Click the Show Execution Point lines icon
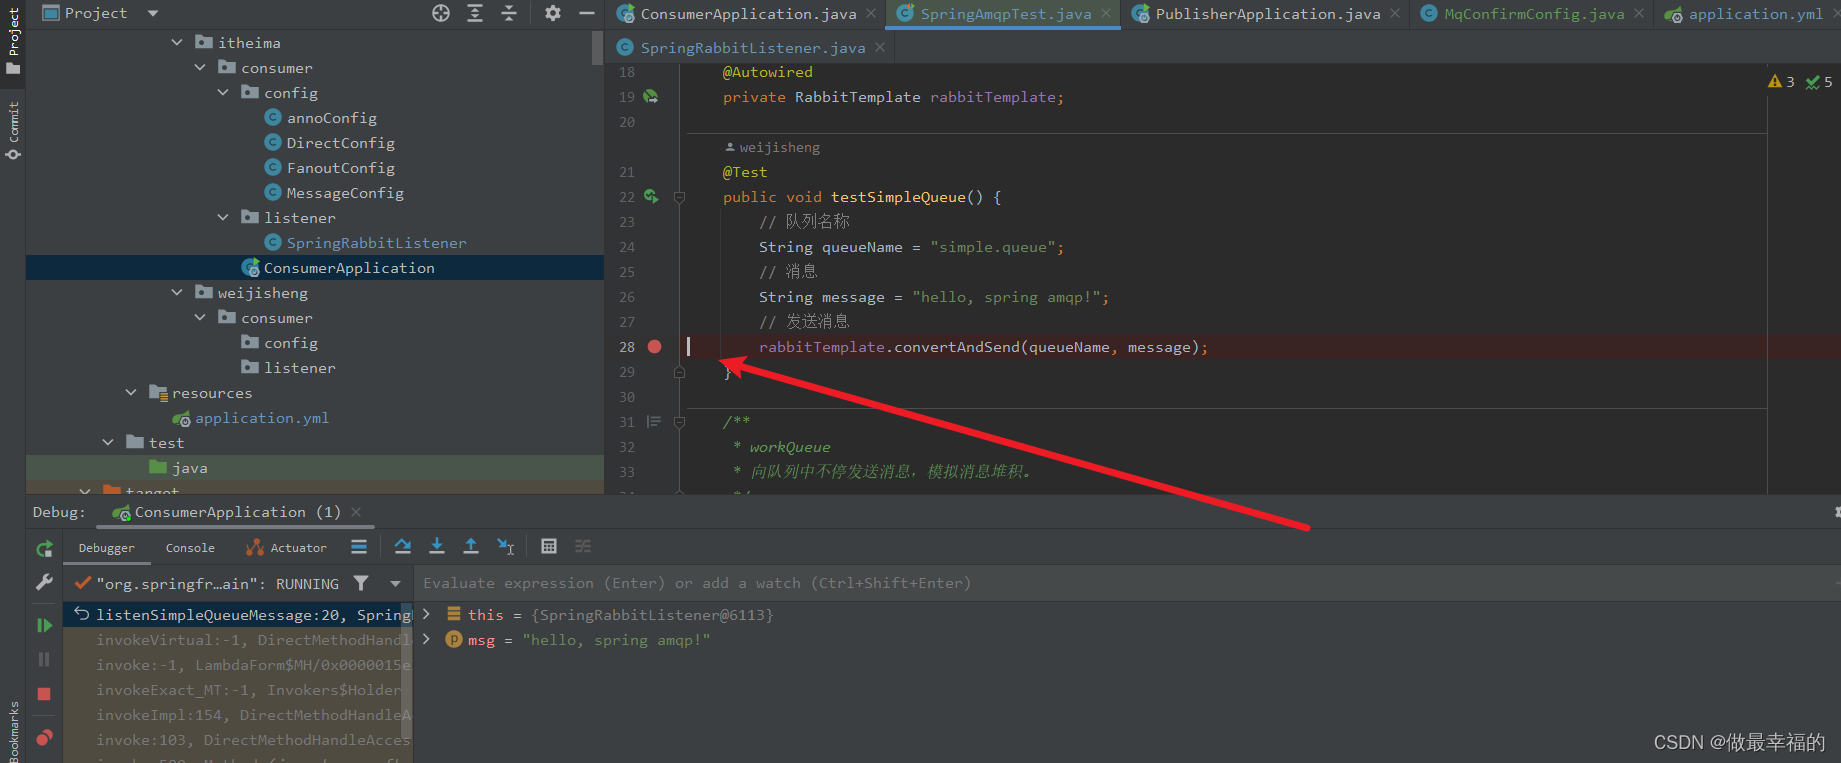 click(359, 546)
